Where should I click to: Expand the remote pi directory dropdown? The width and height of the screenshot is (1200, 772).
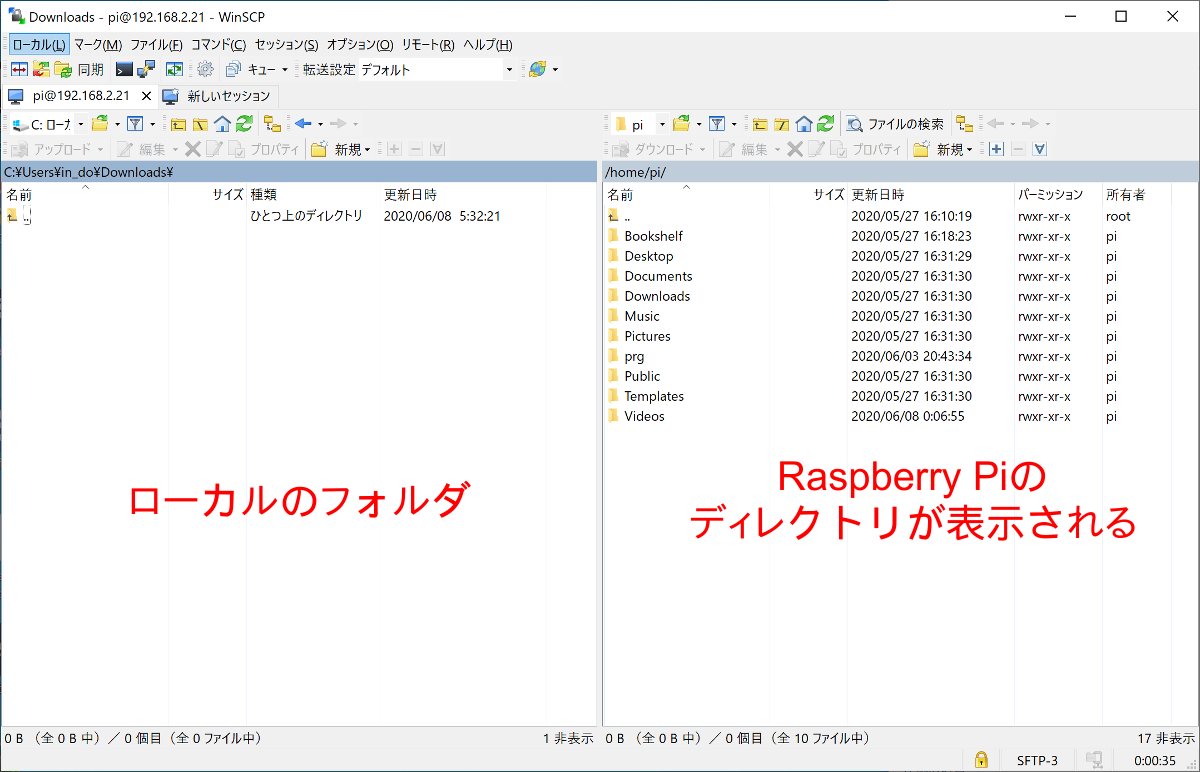[661, 124]
